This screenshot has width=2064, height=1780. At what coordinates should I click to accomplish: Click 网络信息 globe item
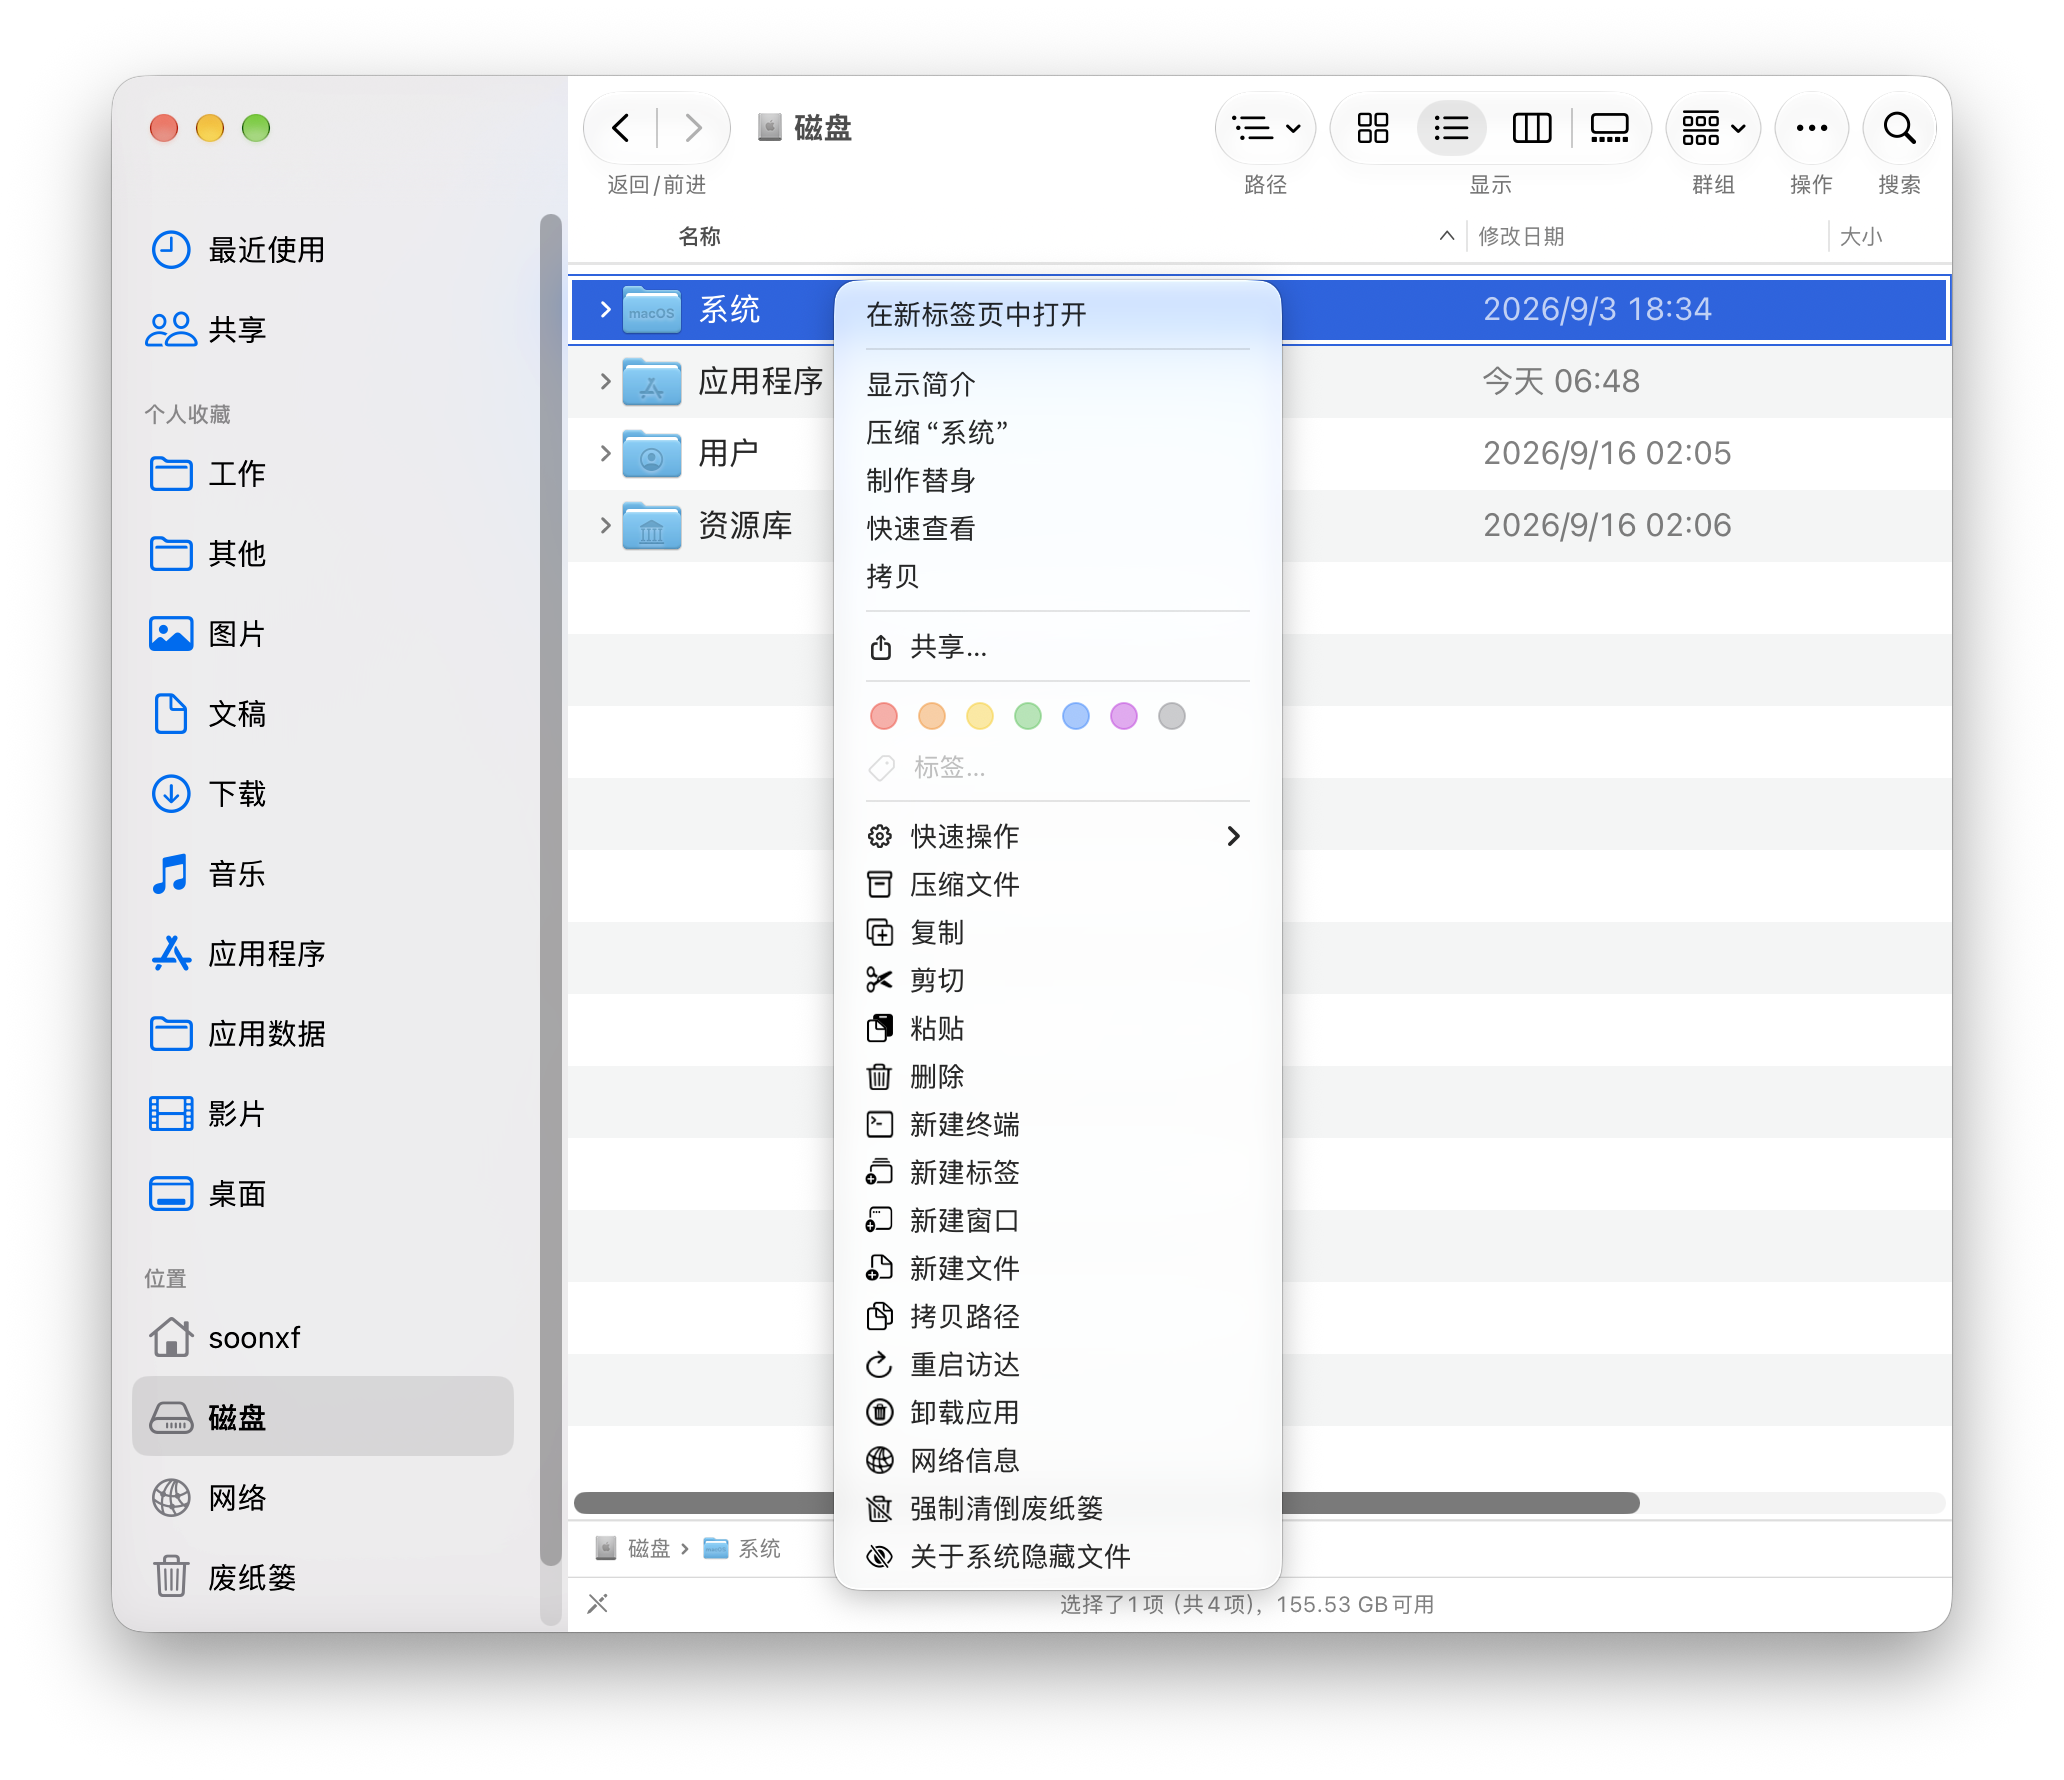[x=1057, y=1461]
